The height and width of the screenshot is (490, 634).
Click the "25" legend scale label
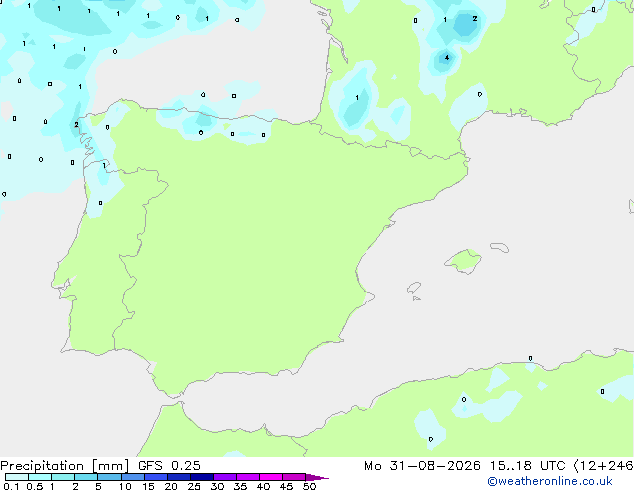[x=194, y=486]
